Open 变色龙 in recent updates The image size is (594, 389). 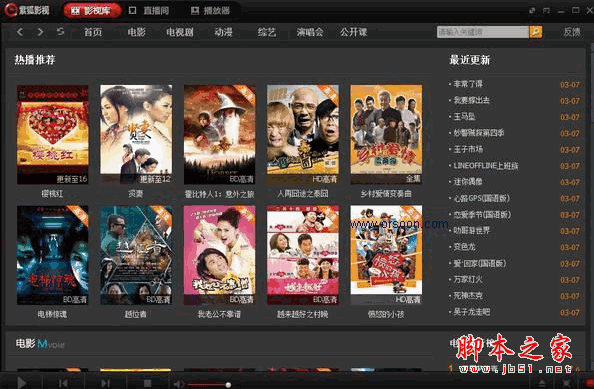point(464,247)
